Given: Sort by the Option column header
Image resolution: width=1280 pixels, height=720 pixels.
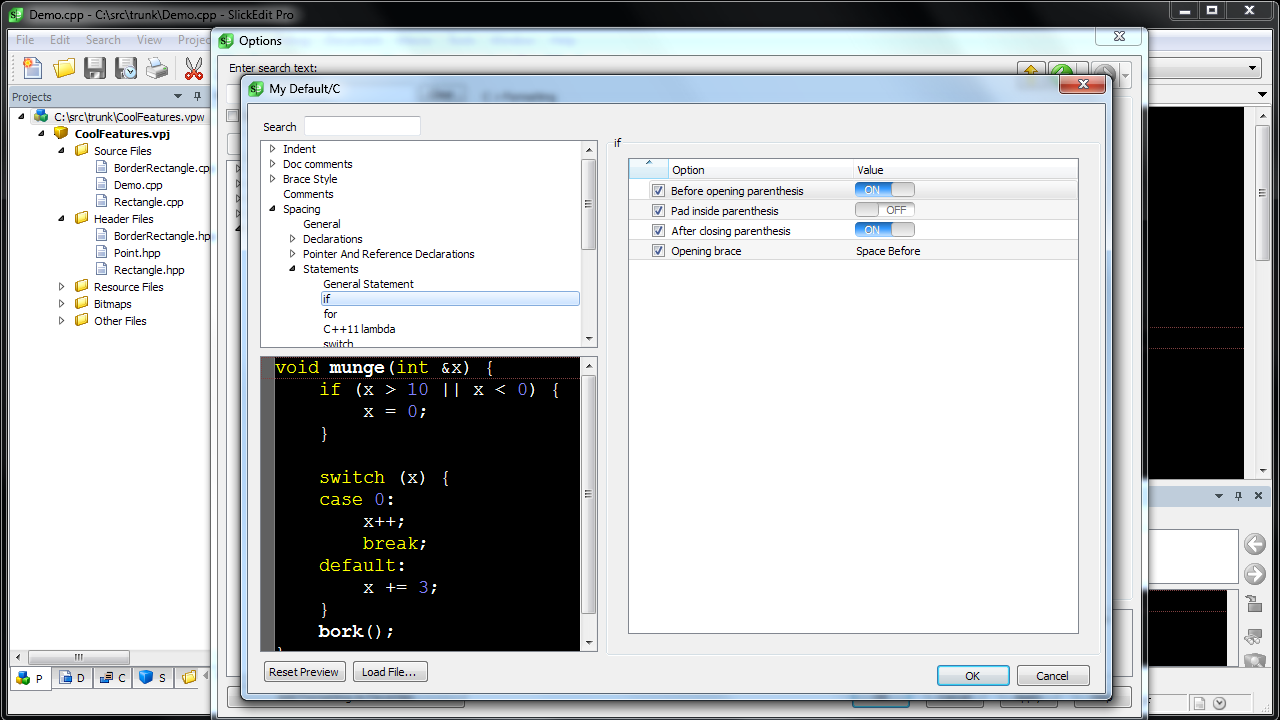Looking at the screenshot, I should click(x=760, y=170).
